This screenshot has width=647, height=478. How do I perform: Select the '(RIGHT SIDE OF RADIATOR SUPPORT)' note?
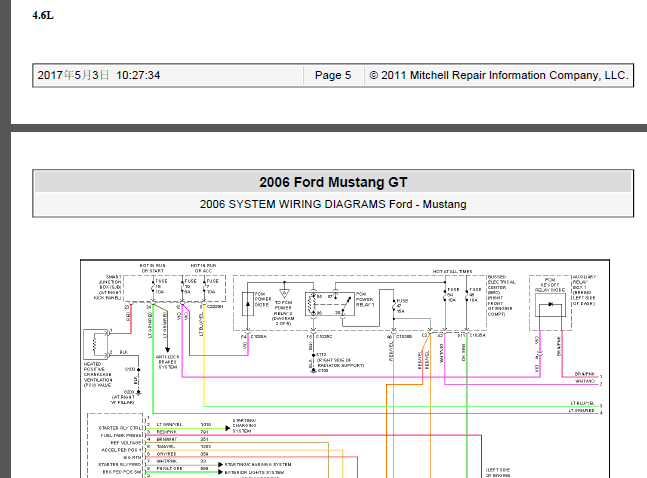point(340,363)
